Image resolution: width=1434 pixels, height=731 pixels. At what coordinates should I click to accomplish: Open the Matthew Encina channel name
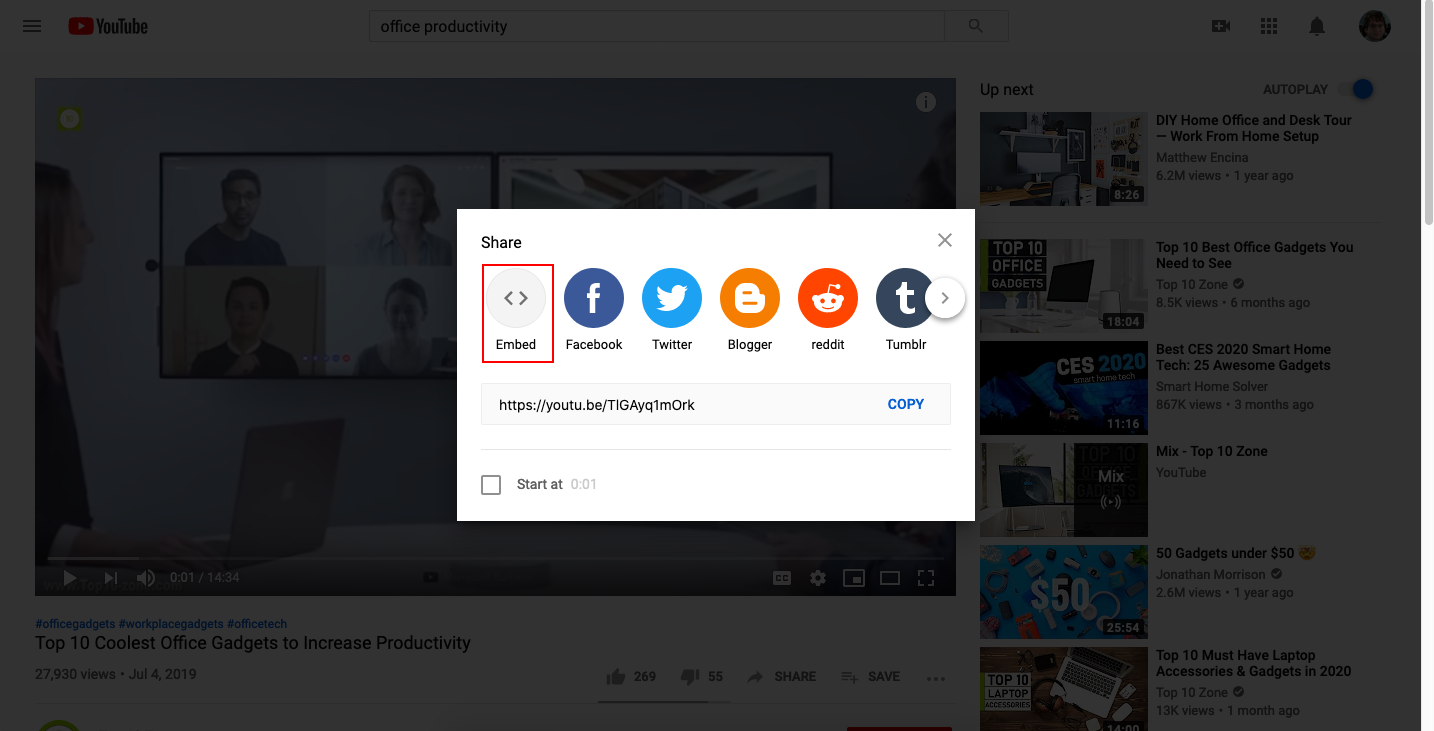(1202, 158)
